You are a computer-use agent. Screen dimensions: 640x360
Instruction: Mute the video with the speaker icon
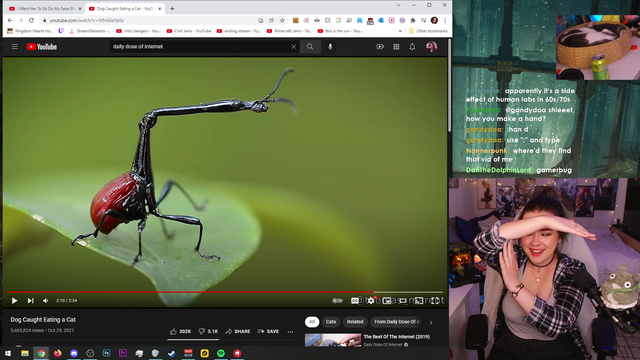[46, 300]
